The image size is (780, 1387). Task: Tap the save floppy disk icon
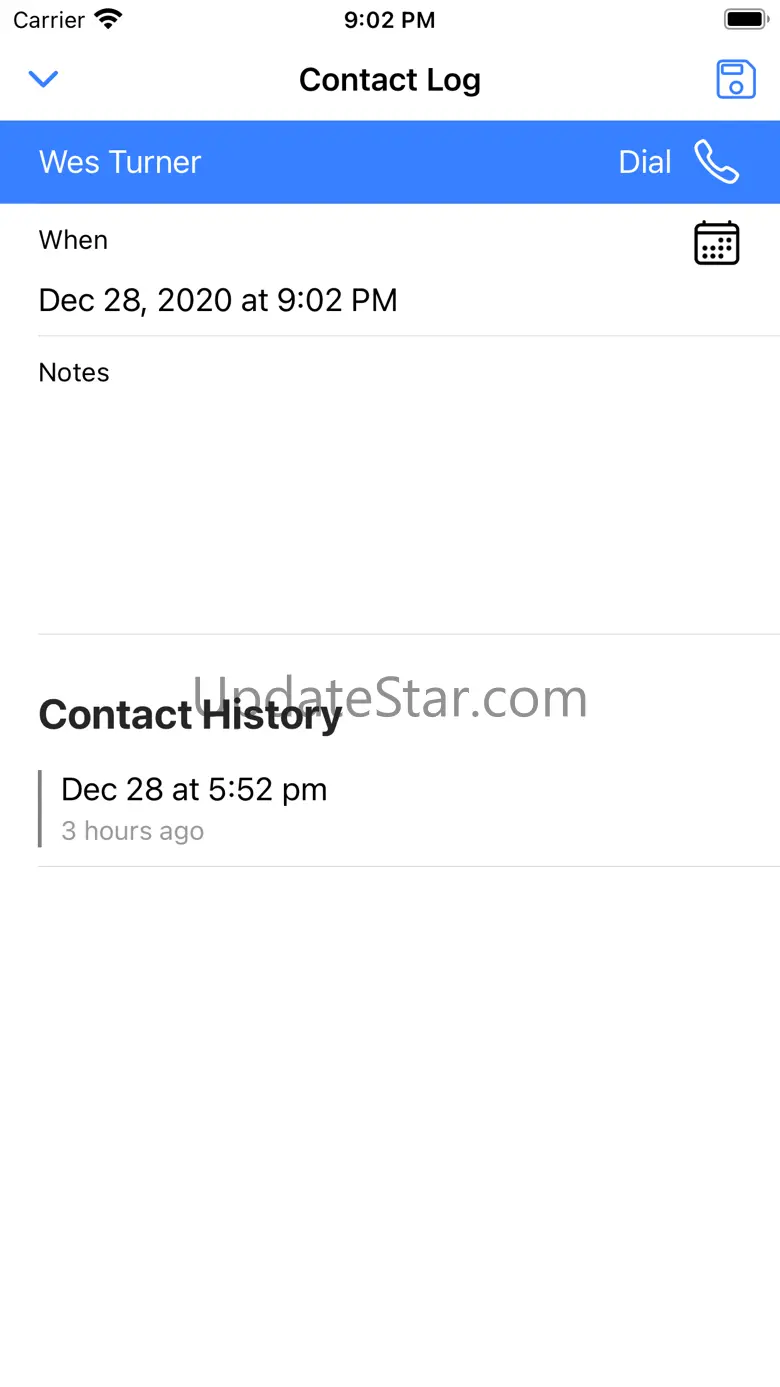point(736,80)
